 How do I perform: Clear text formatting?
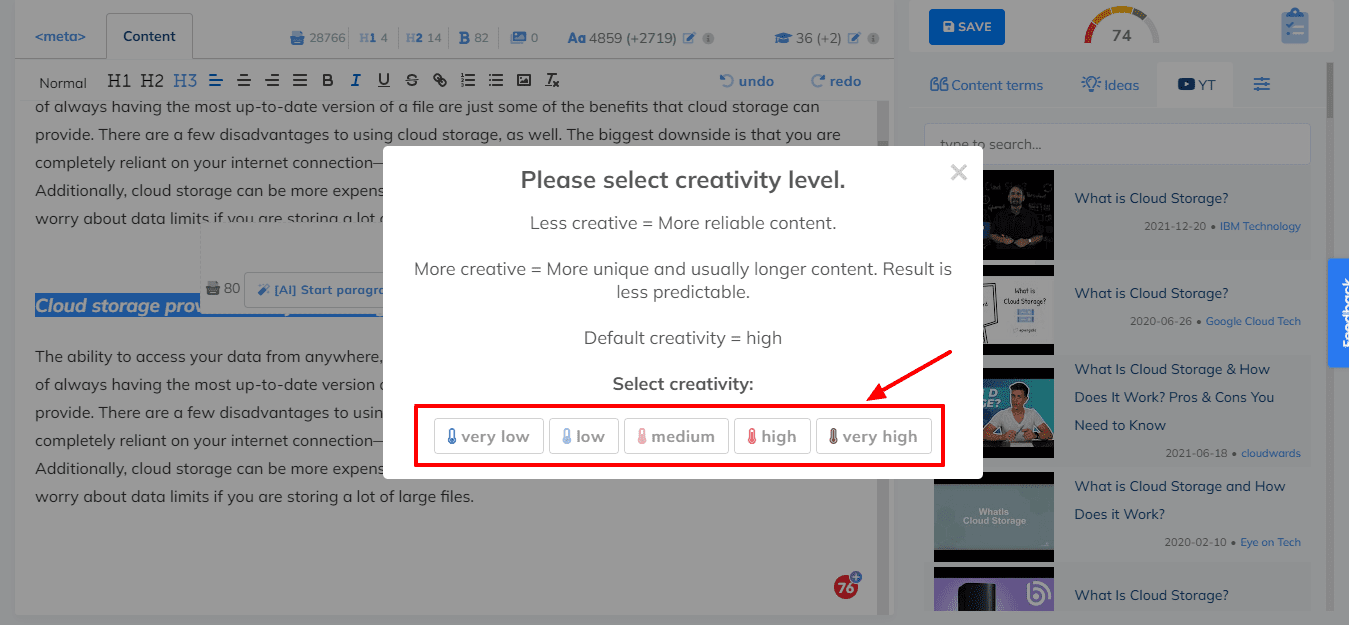[x=552, y=81]
